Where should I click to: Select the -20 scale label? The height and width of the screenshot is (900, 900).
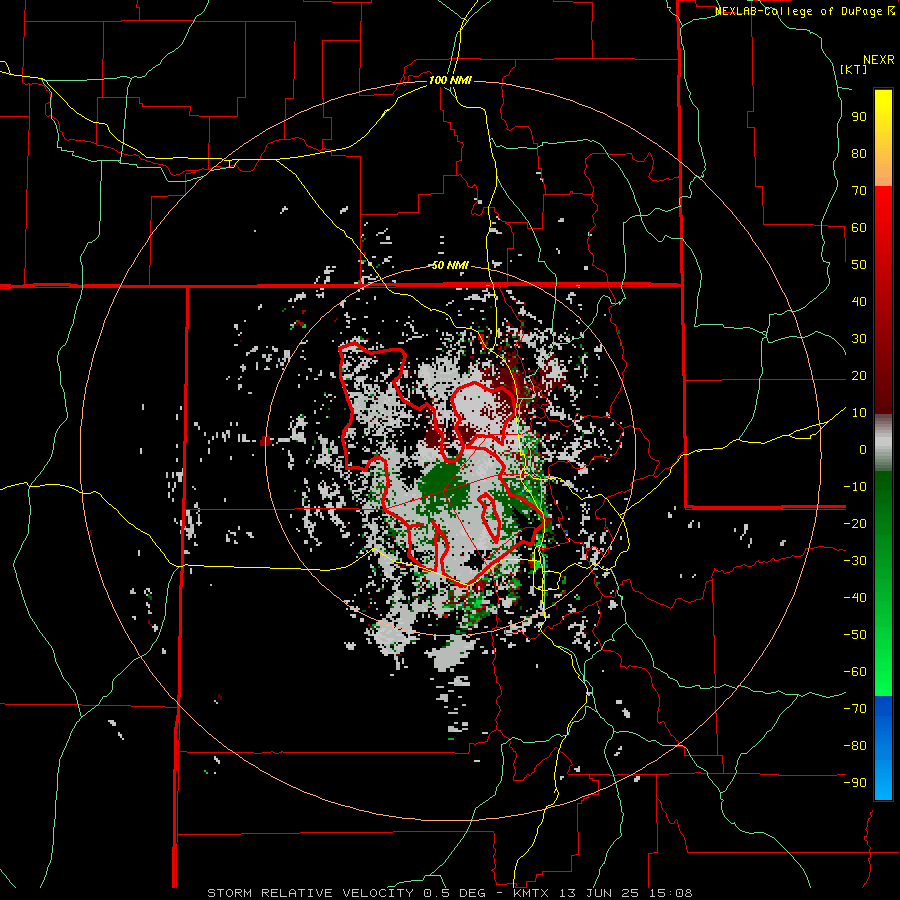pyautogui.click(x=855, y=523)
